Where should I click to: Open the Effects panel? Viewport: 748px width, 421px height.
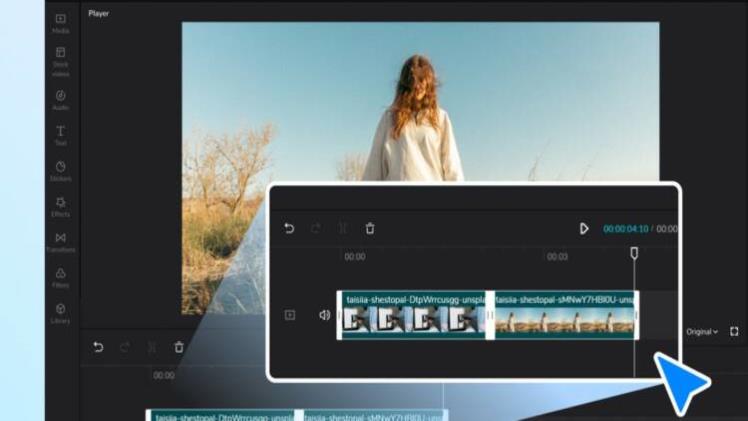[60, 206]
